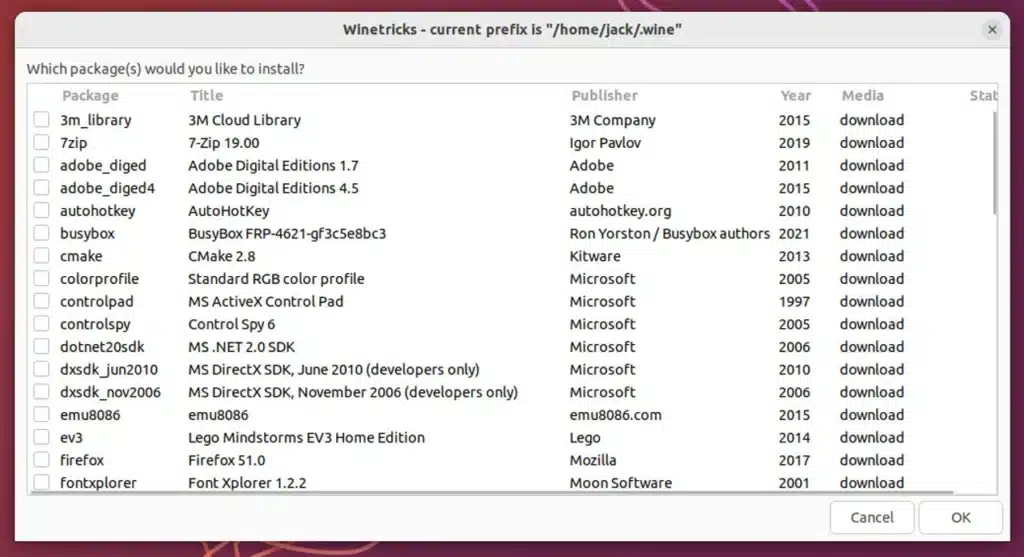Click the "Moon Software" publisher cell
This screenshot has height=557, width=1024.
[x=620, y=483]
